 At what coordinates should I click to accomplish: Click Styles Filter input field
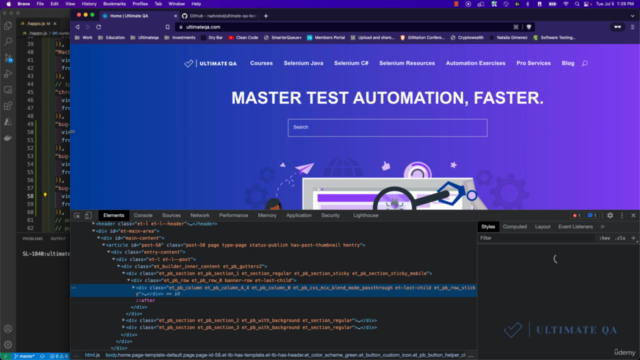point(537,238)
